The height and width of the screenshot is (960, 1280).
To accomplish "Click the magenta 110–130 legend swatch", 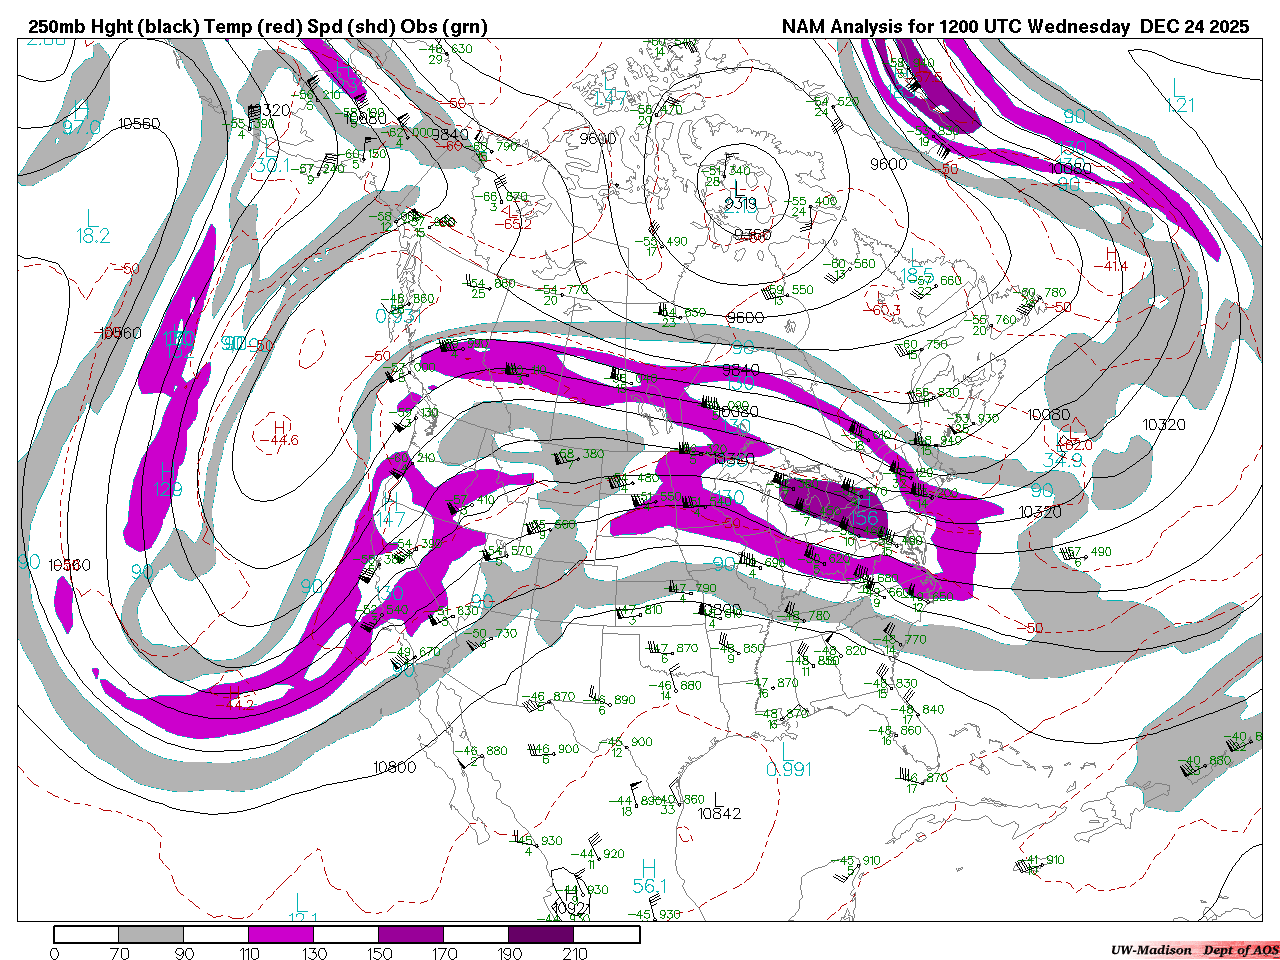I will point(281,934).
